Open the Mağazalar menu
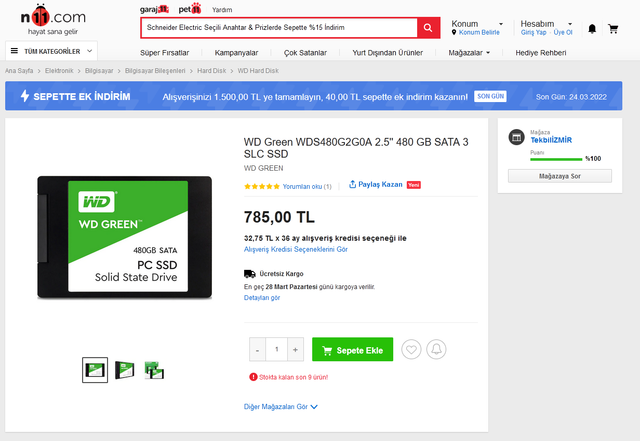 pos(474,52)
